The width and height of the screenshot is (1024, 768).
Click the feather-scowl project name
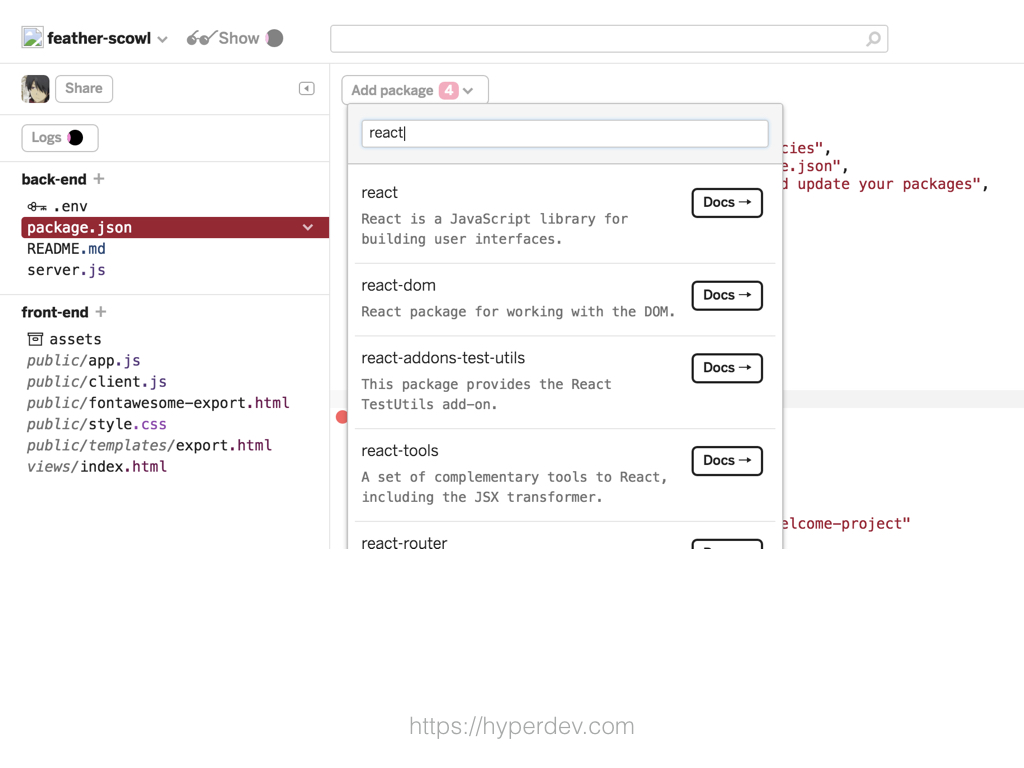(99, 39)
